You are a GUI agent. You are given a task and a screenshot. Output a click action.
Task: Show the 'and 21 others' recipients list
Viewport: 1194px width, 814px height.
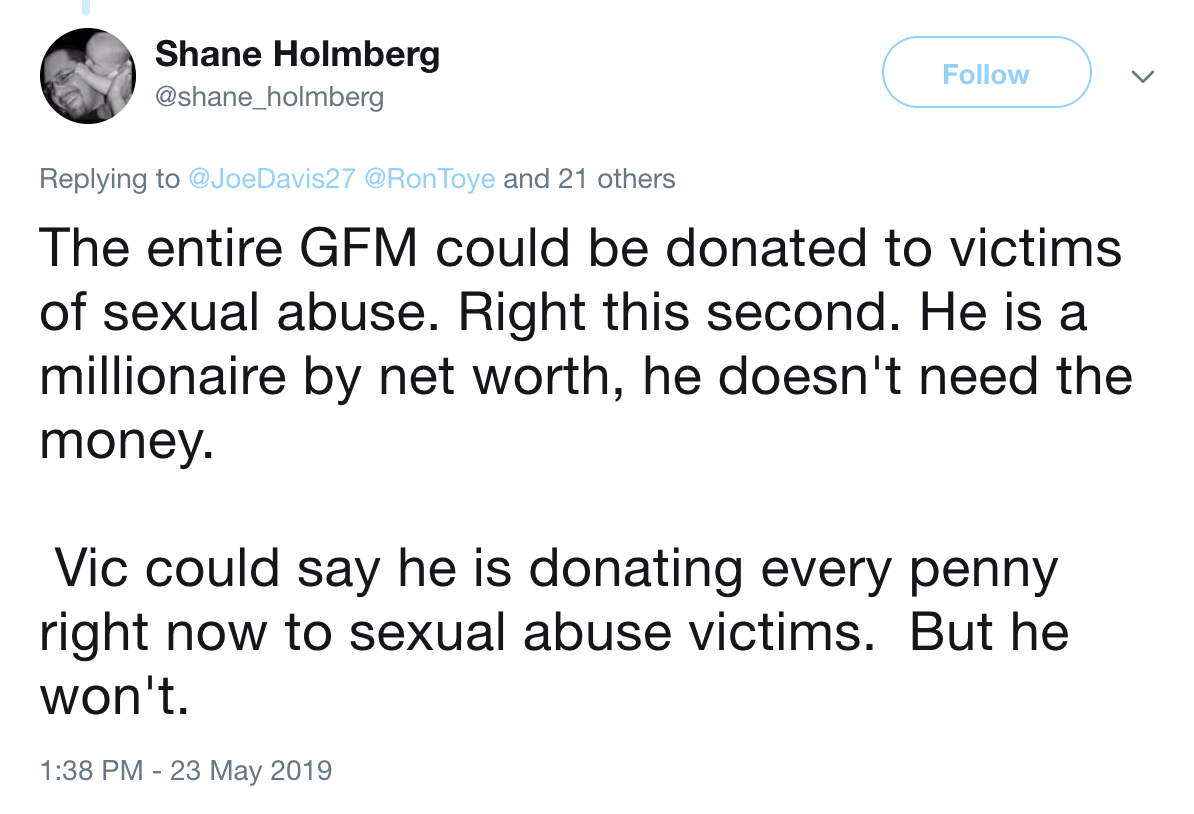click(589, 178)
